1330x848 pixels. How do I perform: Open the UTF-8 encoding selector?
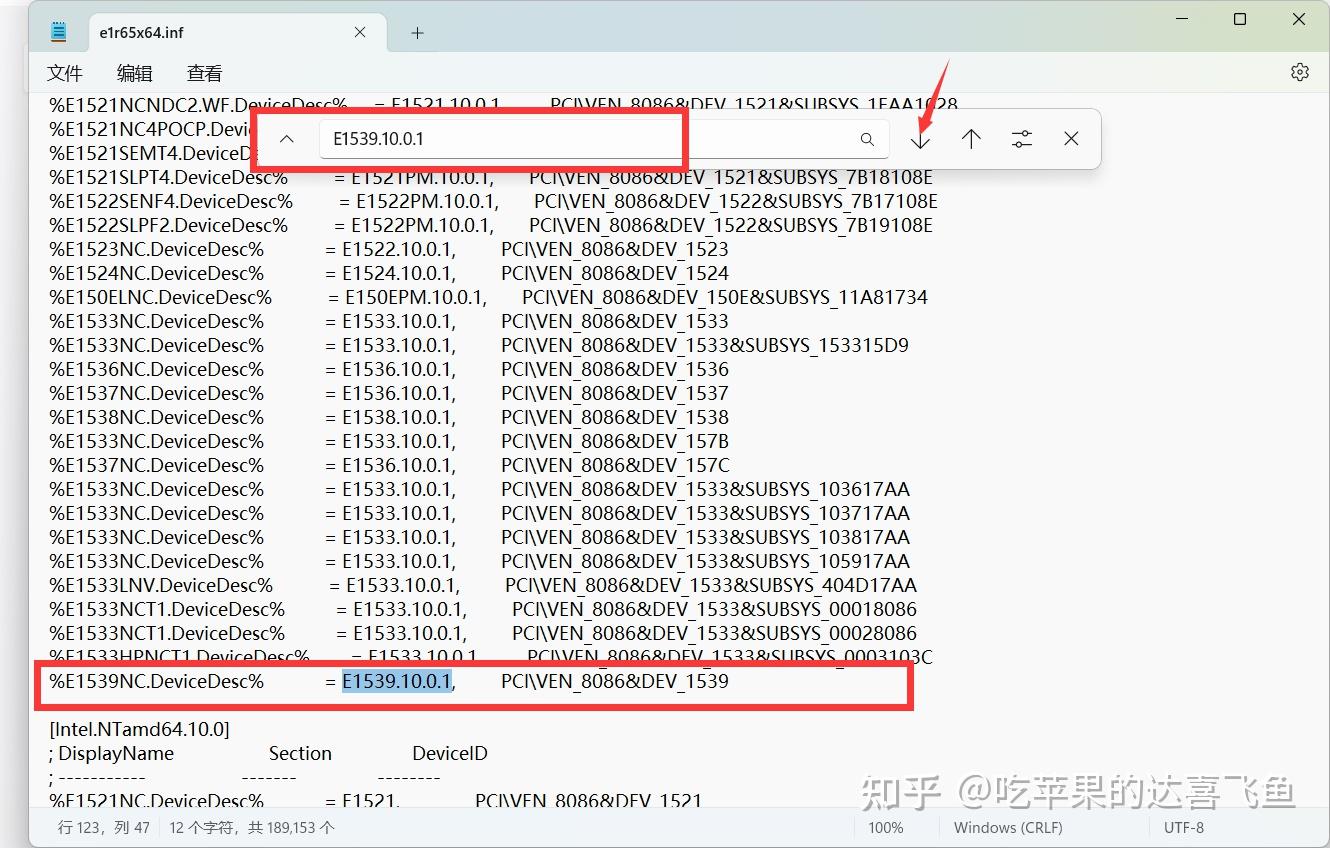point(1184,827)
